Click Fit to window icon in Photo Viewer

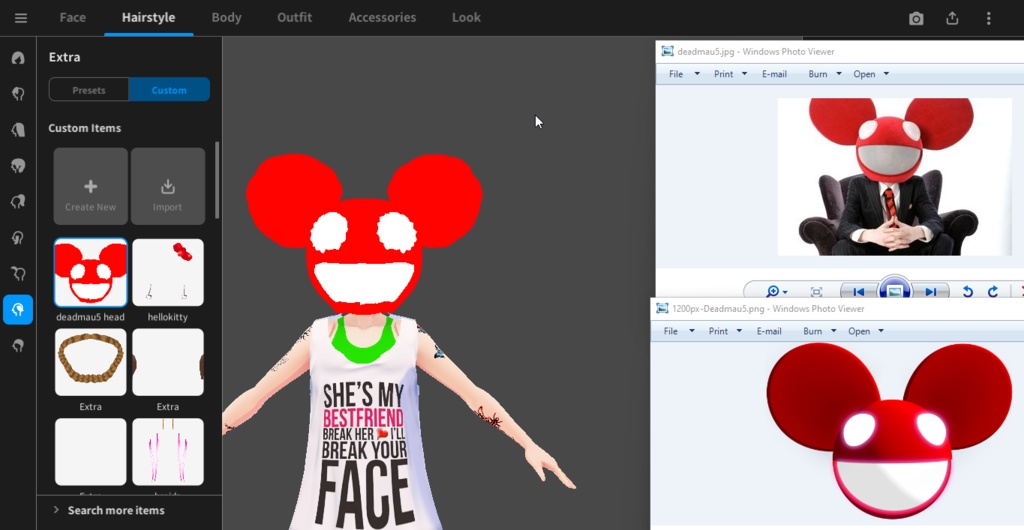click(x=816, y=292)
